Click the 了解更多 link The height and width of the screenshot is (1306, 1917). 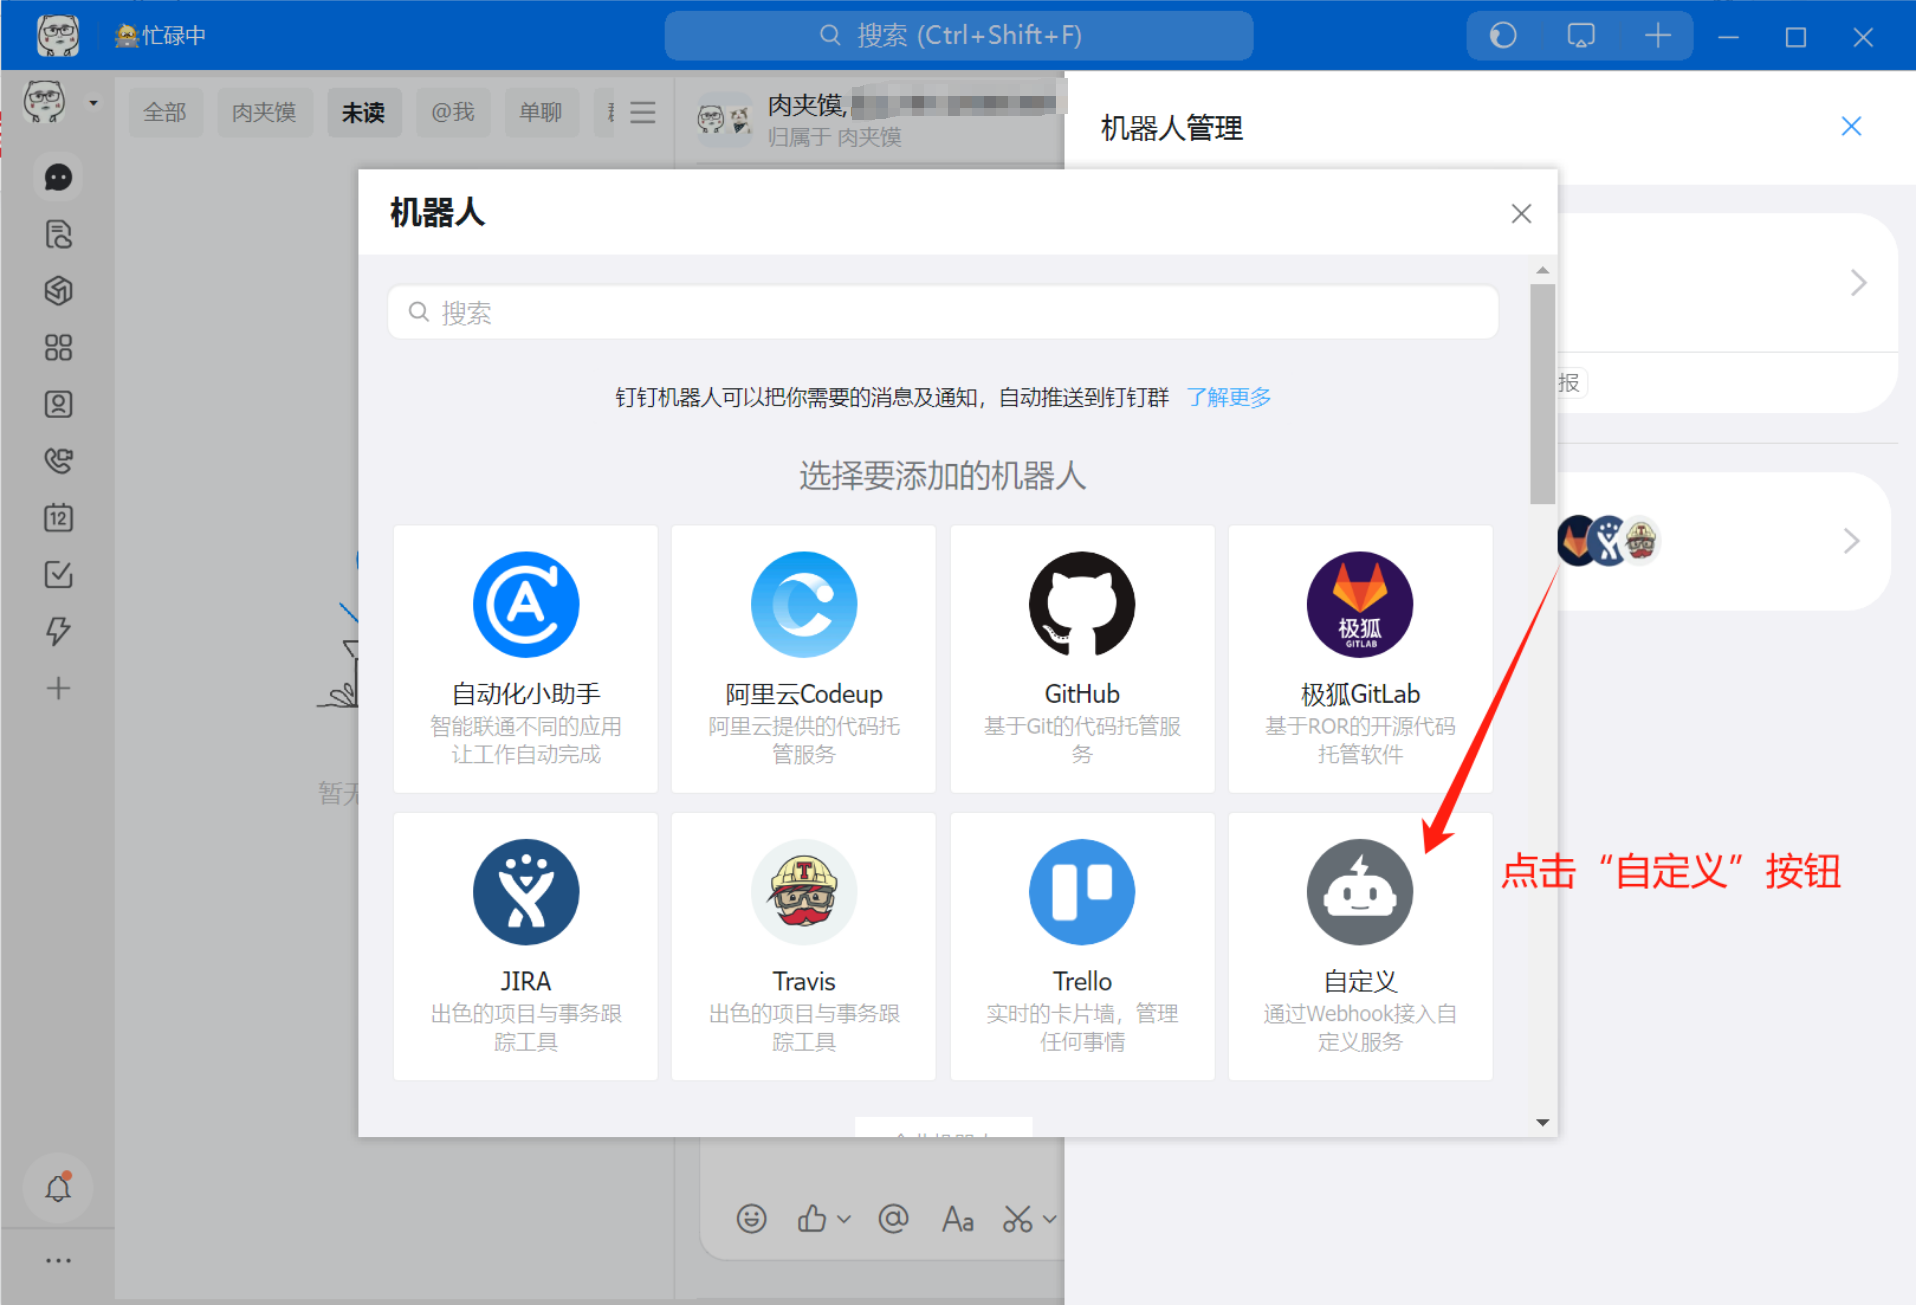1229,398
